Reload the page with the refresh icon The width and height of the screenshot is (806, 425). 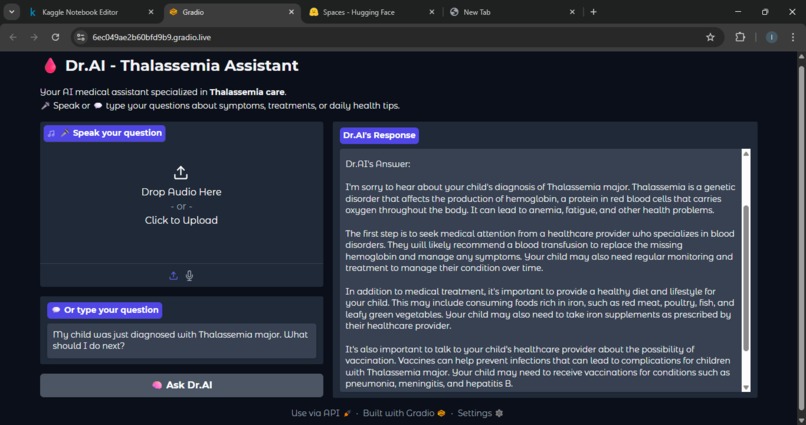pos(56,37)
